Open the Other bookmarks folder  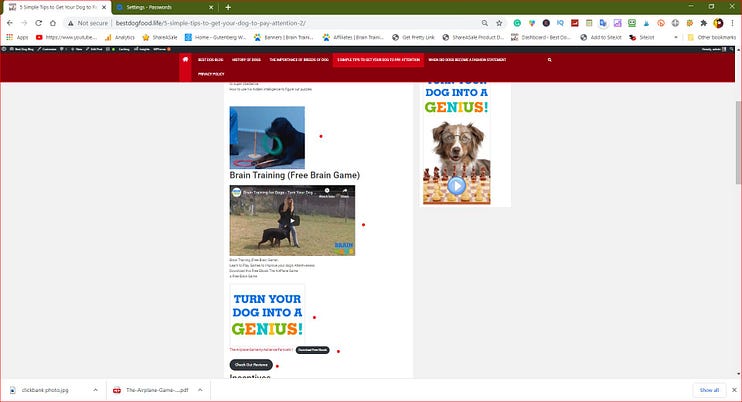pos(712,37)
